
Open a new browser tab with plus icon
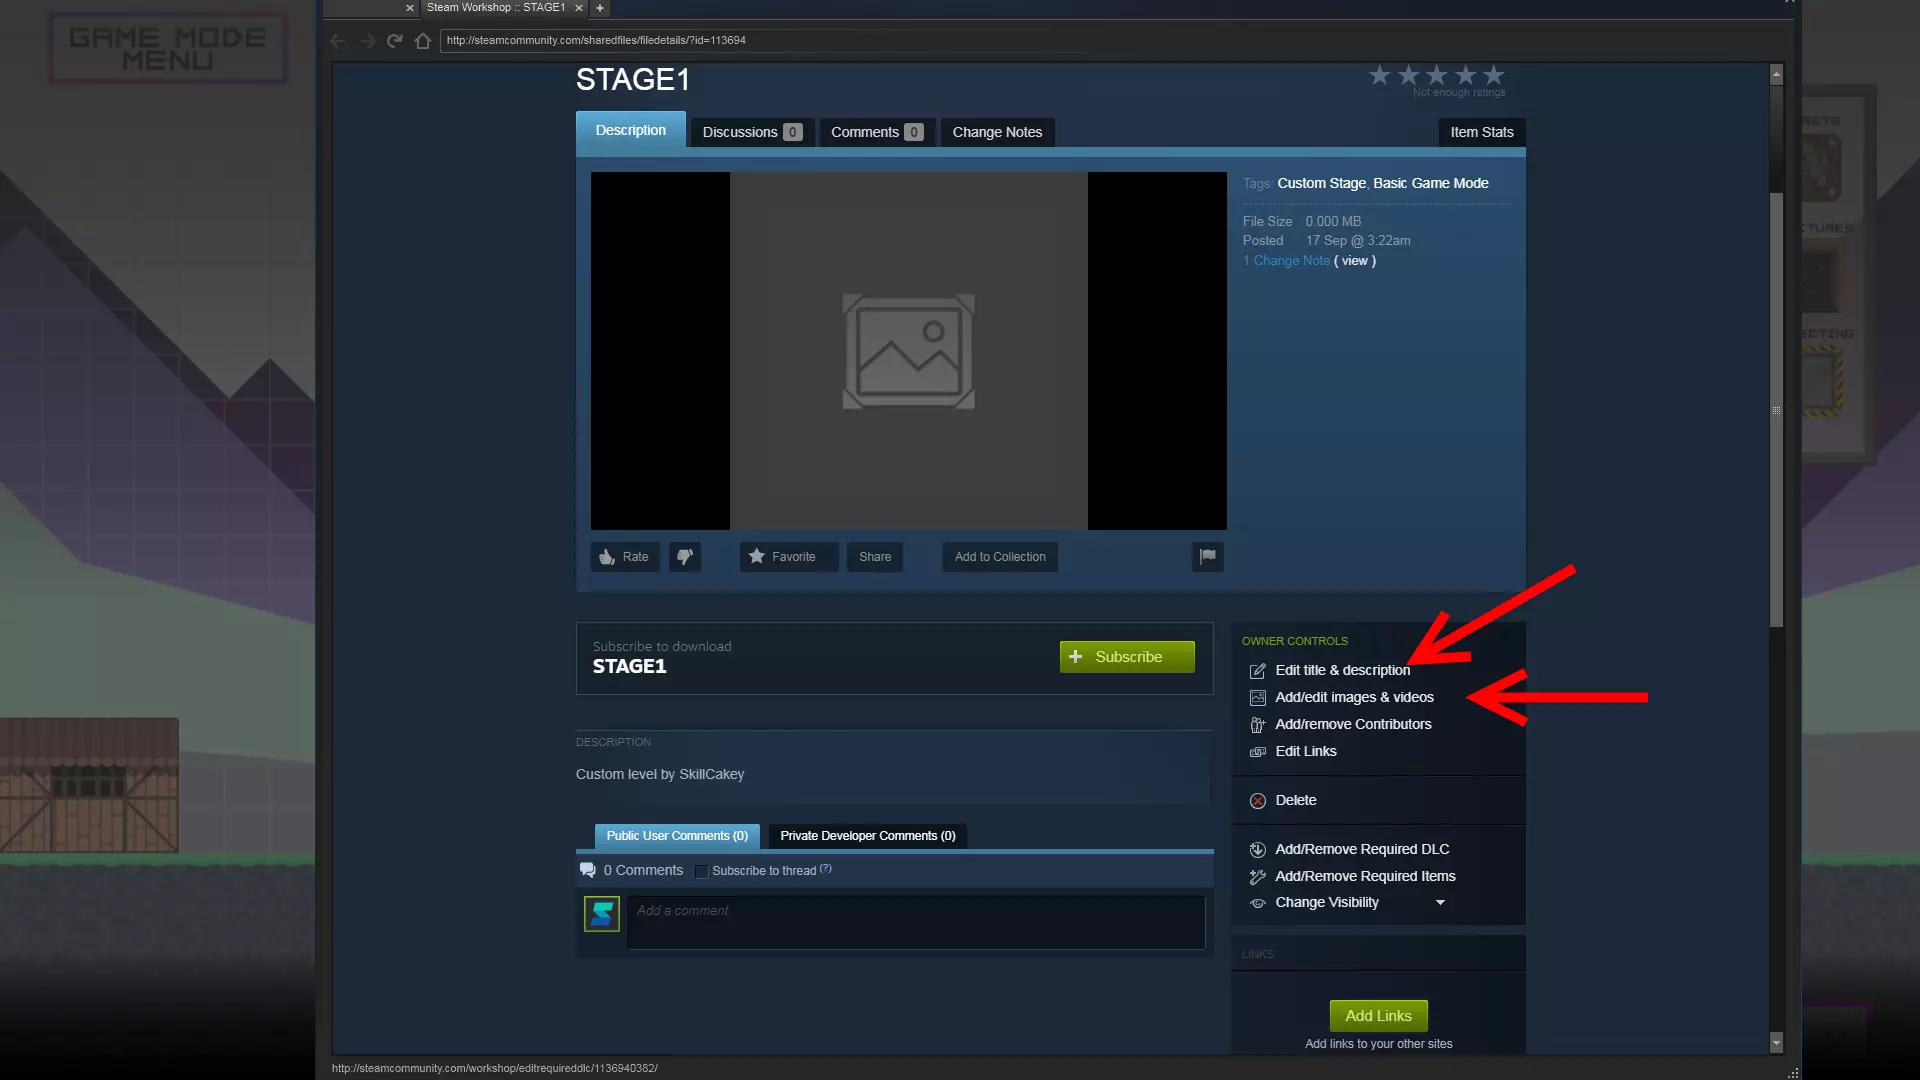[x=600, y=8]
